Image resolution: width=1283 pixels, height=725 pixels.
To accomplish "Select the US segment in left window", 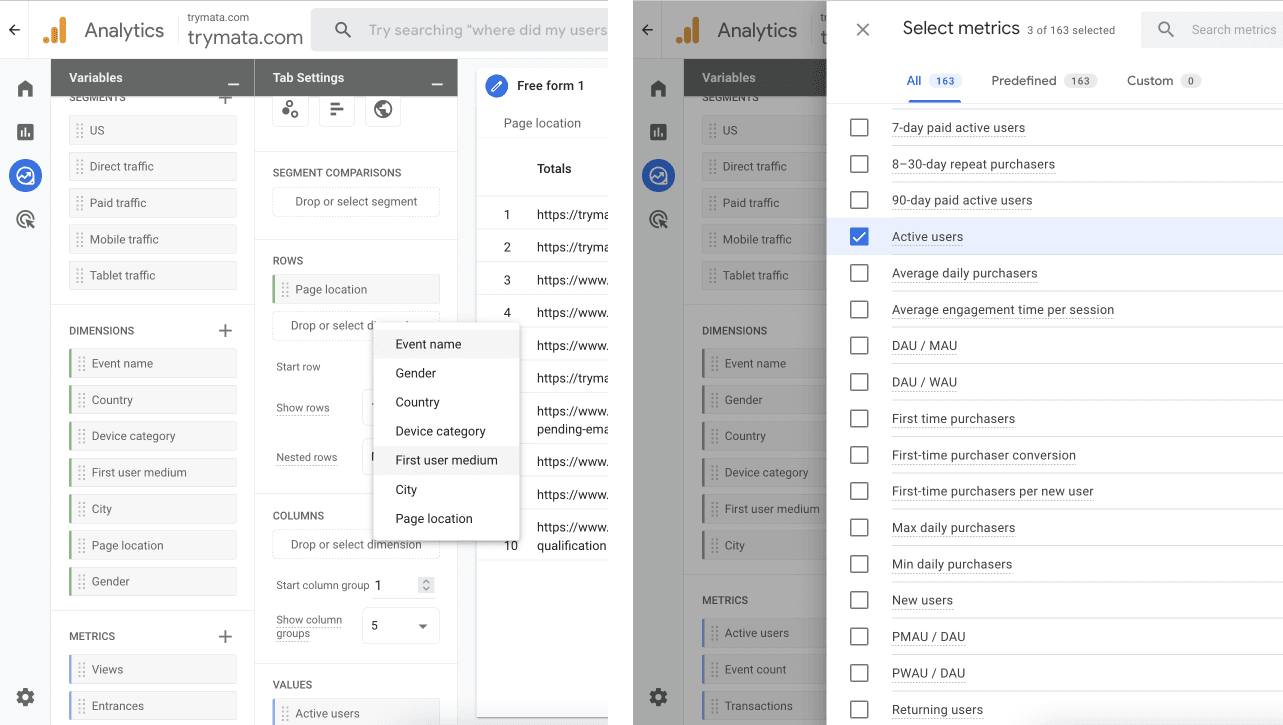I will [153, 130].
